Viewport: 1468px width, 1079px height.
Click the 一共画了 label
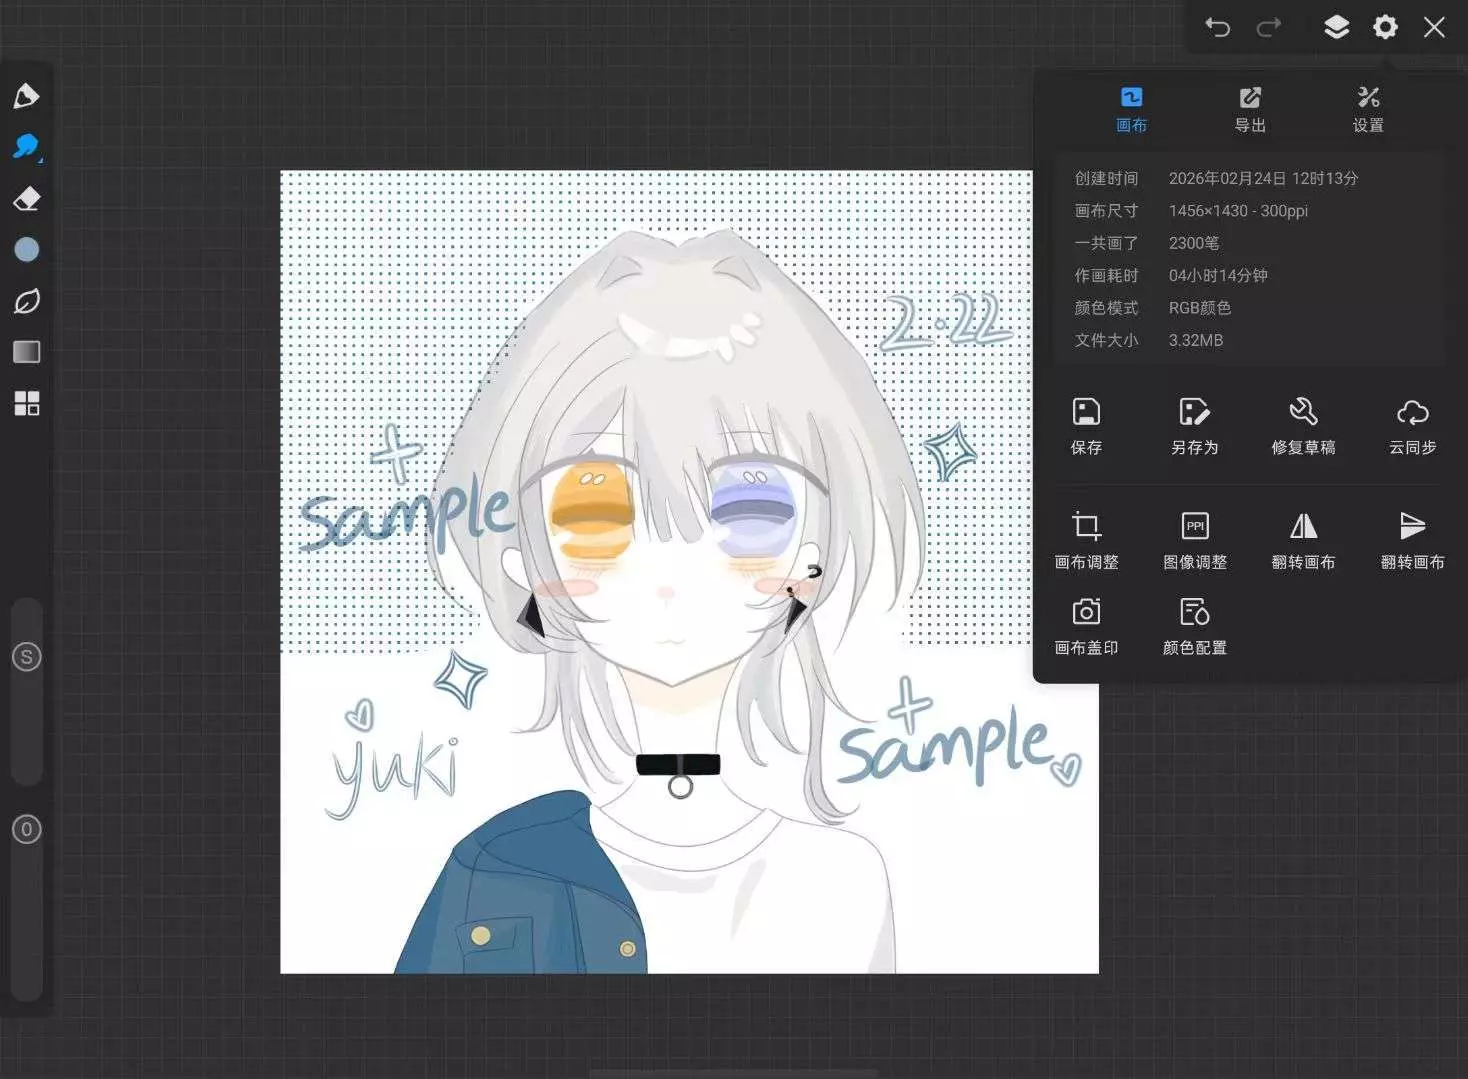coord(1106,243)
